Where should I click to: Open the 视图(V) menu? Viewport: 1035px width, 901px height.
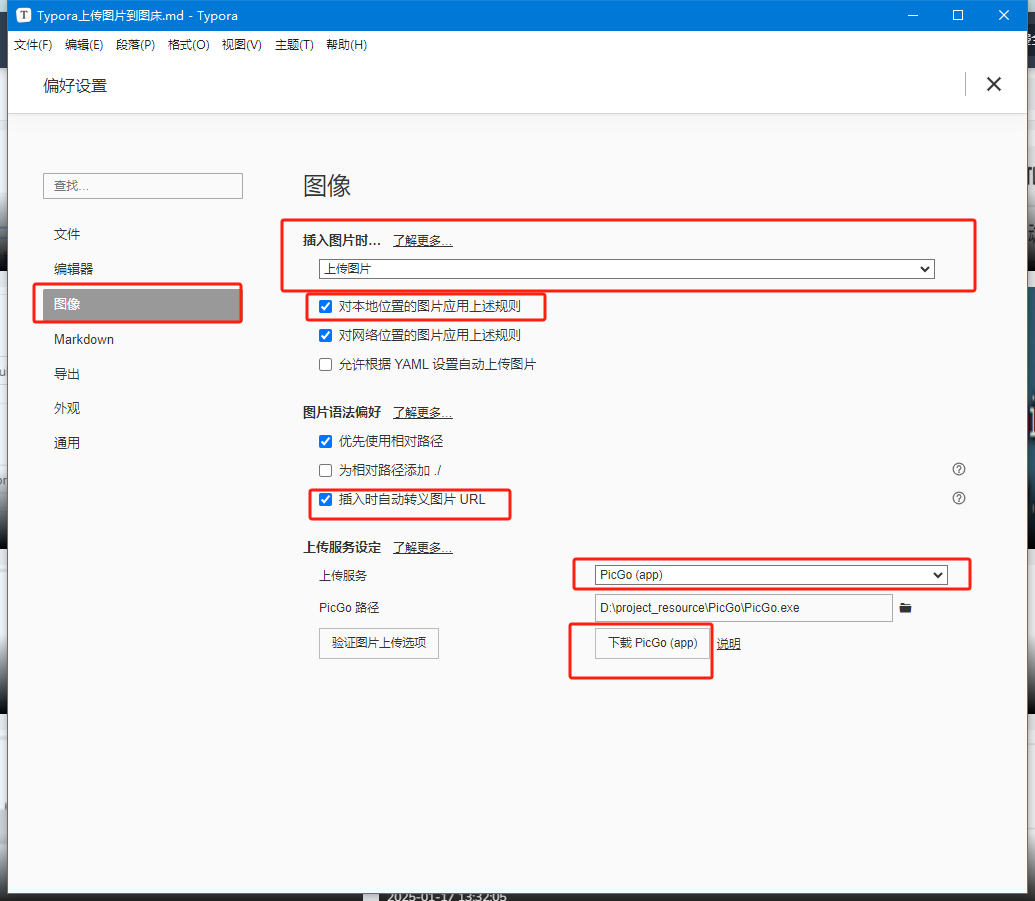click(x=242, y=45)
